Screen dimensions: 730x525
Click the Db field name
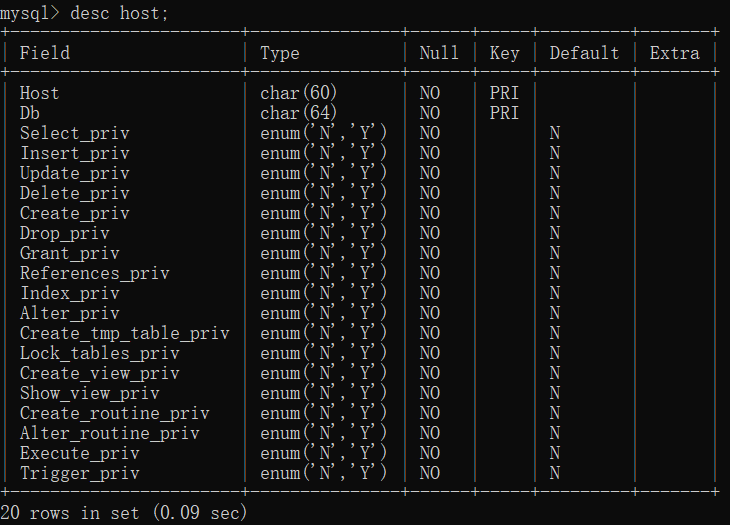coord(30,113)
